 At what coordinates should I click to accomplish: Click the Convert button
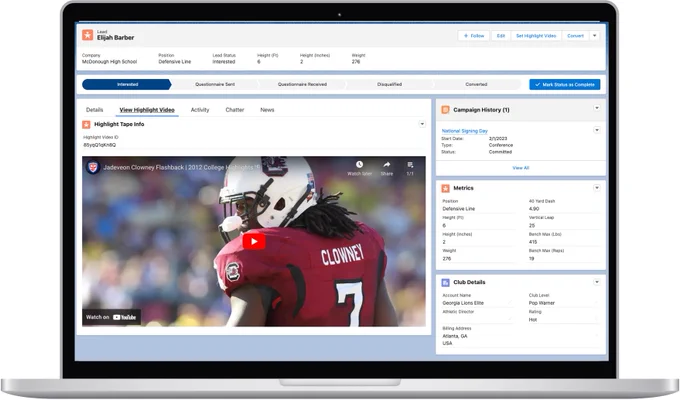tap(575, 36)
